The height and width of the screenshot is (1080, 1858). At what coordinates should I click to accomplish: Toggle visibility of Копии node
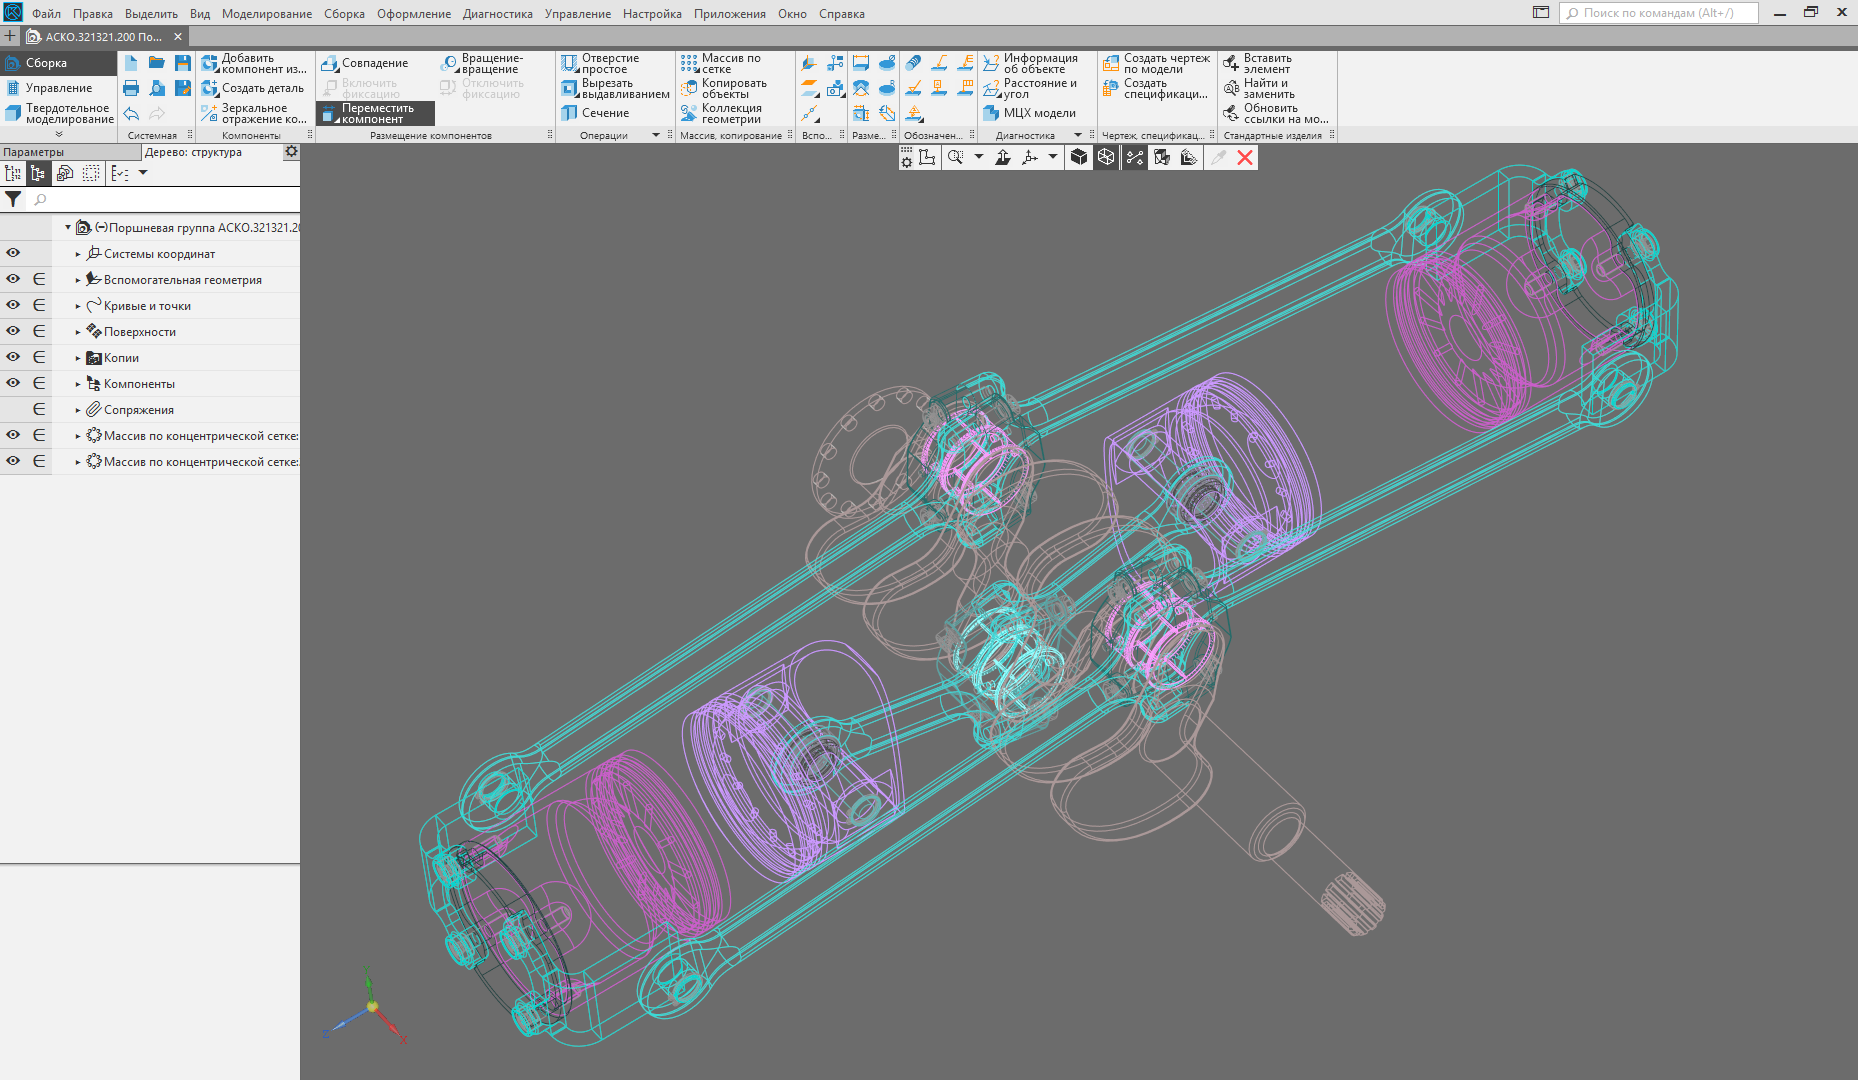pos(13,357)
